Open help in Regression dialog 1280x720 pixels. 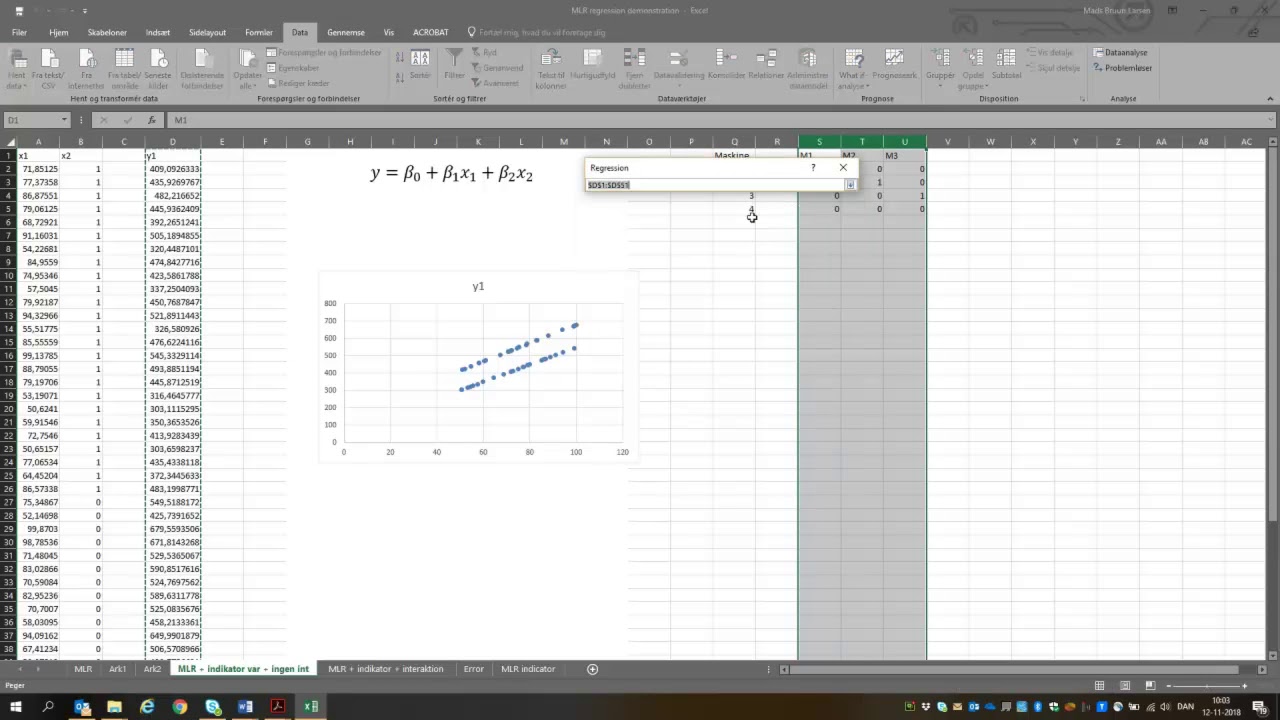(x=813, y=168)
